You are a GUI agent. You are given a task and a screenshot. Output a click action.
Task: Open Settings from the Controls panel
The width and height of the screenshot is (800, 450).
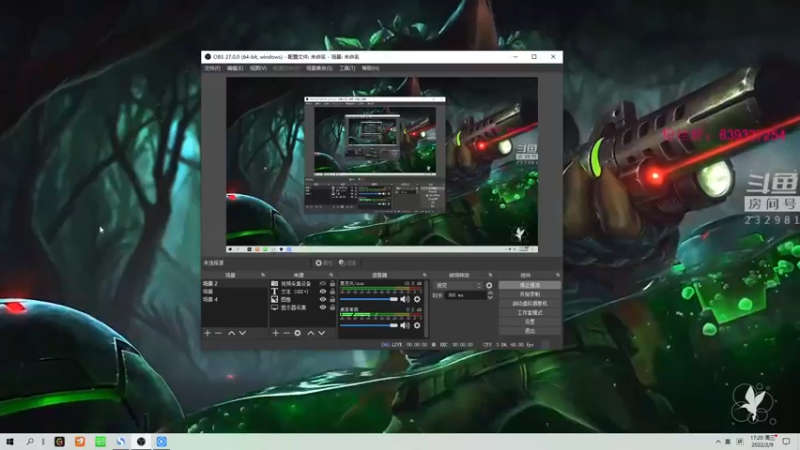530,322
